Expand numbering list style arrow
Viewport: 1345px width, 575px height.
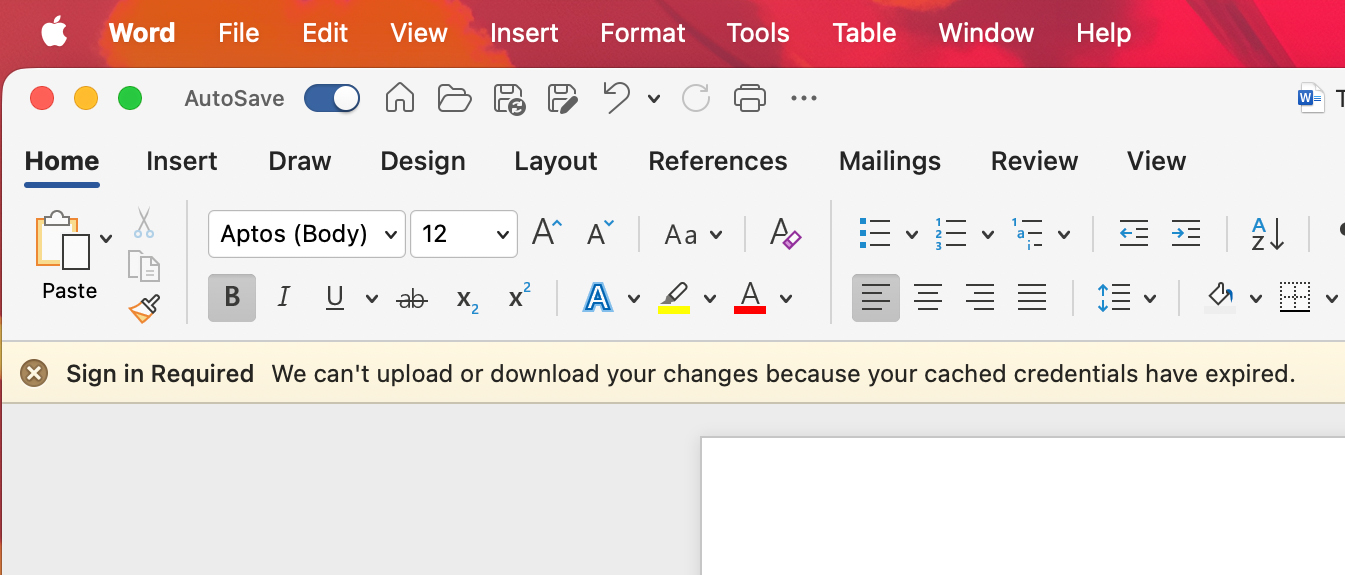988,235
